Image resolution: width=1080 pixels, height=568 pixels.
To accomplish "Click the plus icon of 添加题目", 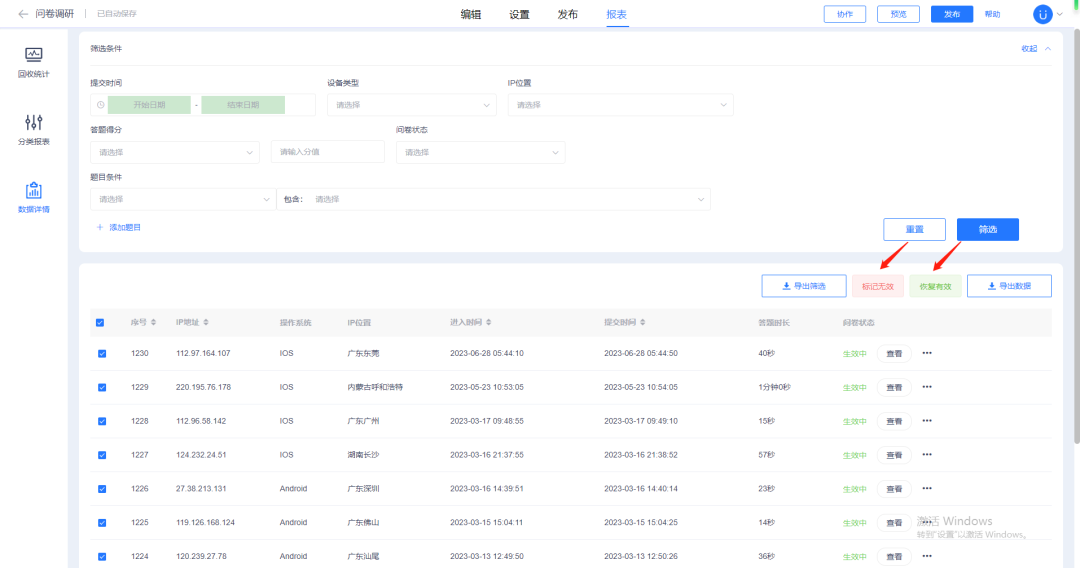I will click(100, 227).
